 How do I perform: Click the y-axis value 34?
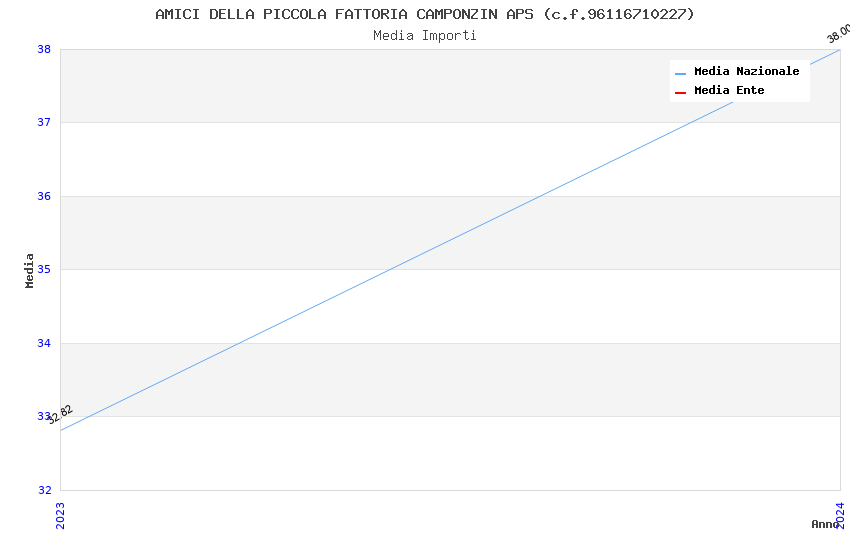click(x=44, y=343)
